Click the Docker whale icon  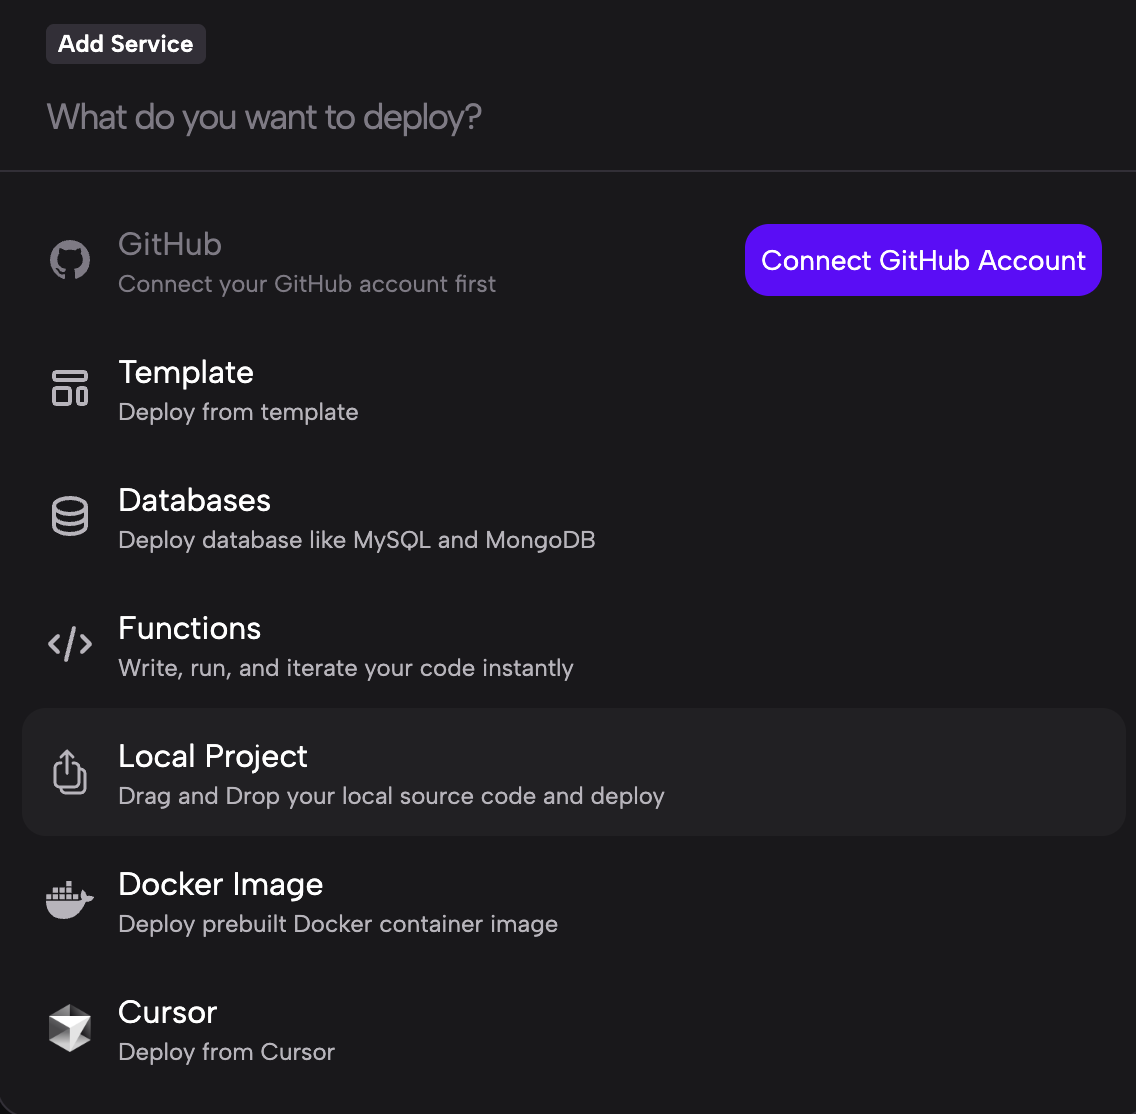[x=70, y=900]
